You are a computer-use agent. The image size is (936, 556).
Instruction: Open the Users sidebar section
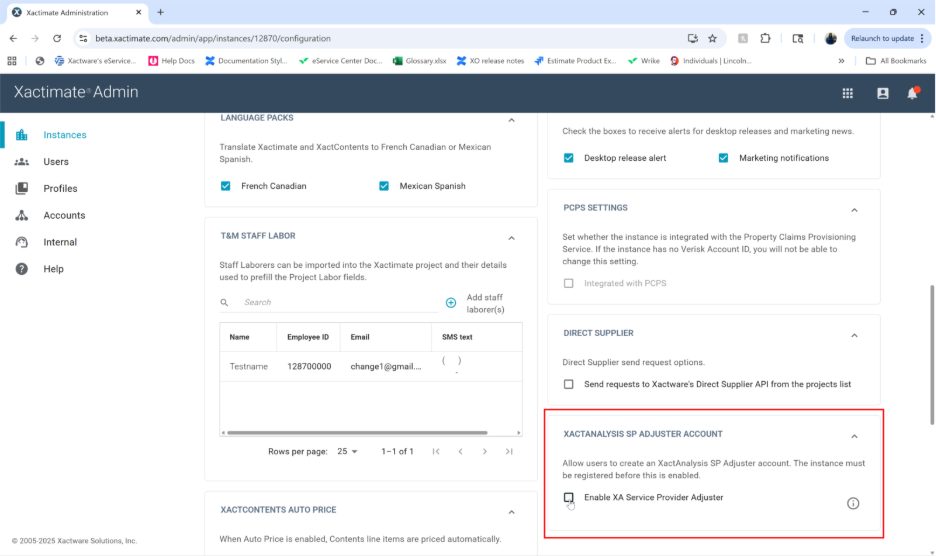point(56,162)
